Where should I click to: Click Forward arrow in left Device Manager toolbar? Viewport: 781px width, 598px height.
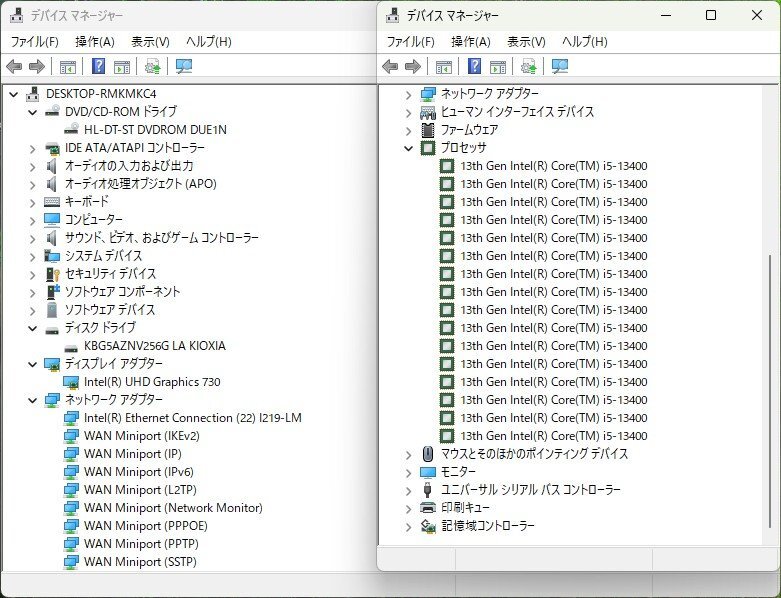tap(37, 66)
